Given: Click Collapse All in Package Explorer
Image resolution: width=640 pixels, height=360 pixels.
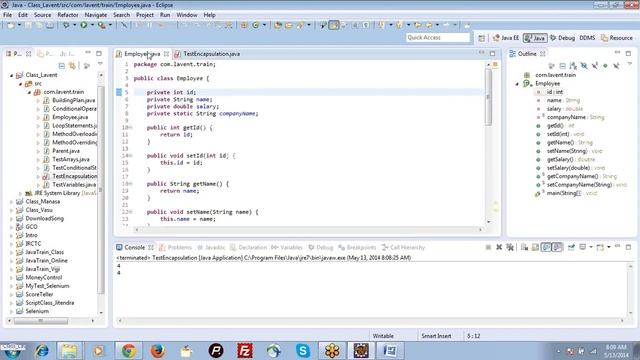Looking at the screenshot, I should [62, 65].
